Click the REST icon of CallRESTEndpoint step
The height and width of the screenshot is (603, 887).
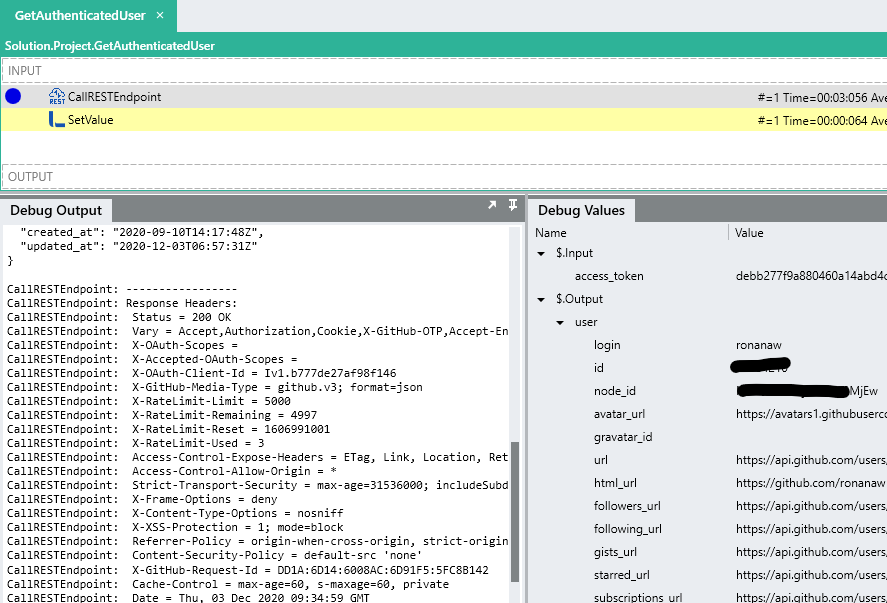pos(57,97)
